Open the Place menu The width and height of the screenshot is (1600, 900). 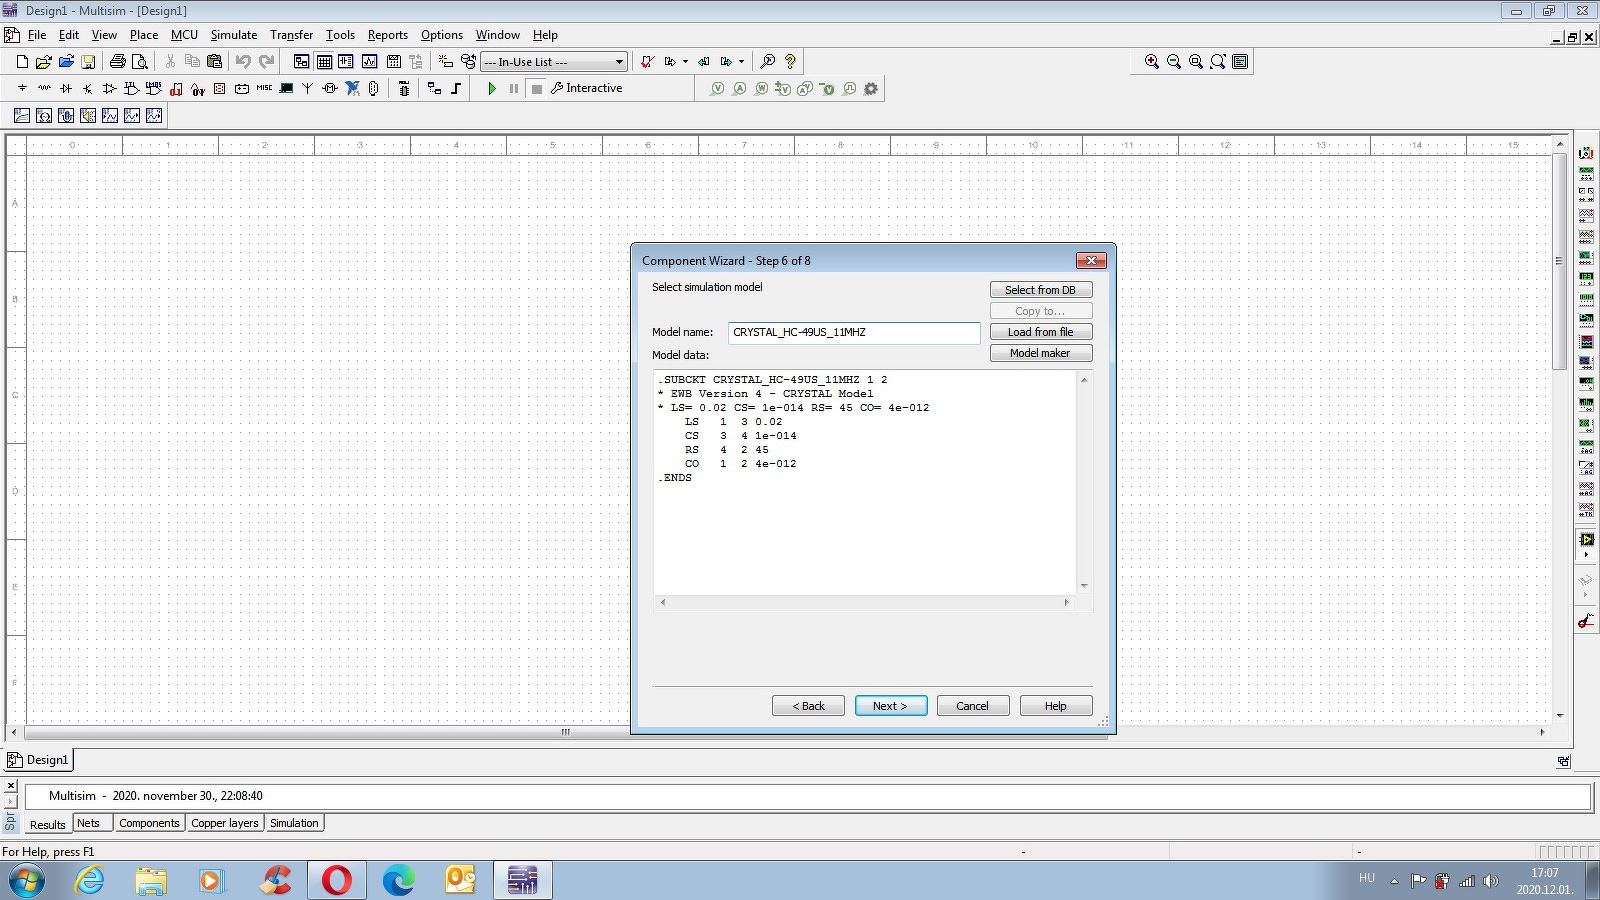point(144,35)
